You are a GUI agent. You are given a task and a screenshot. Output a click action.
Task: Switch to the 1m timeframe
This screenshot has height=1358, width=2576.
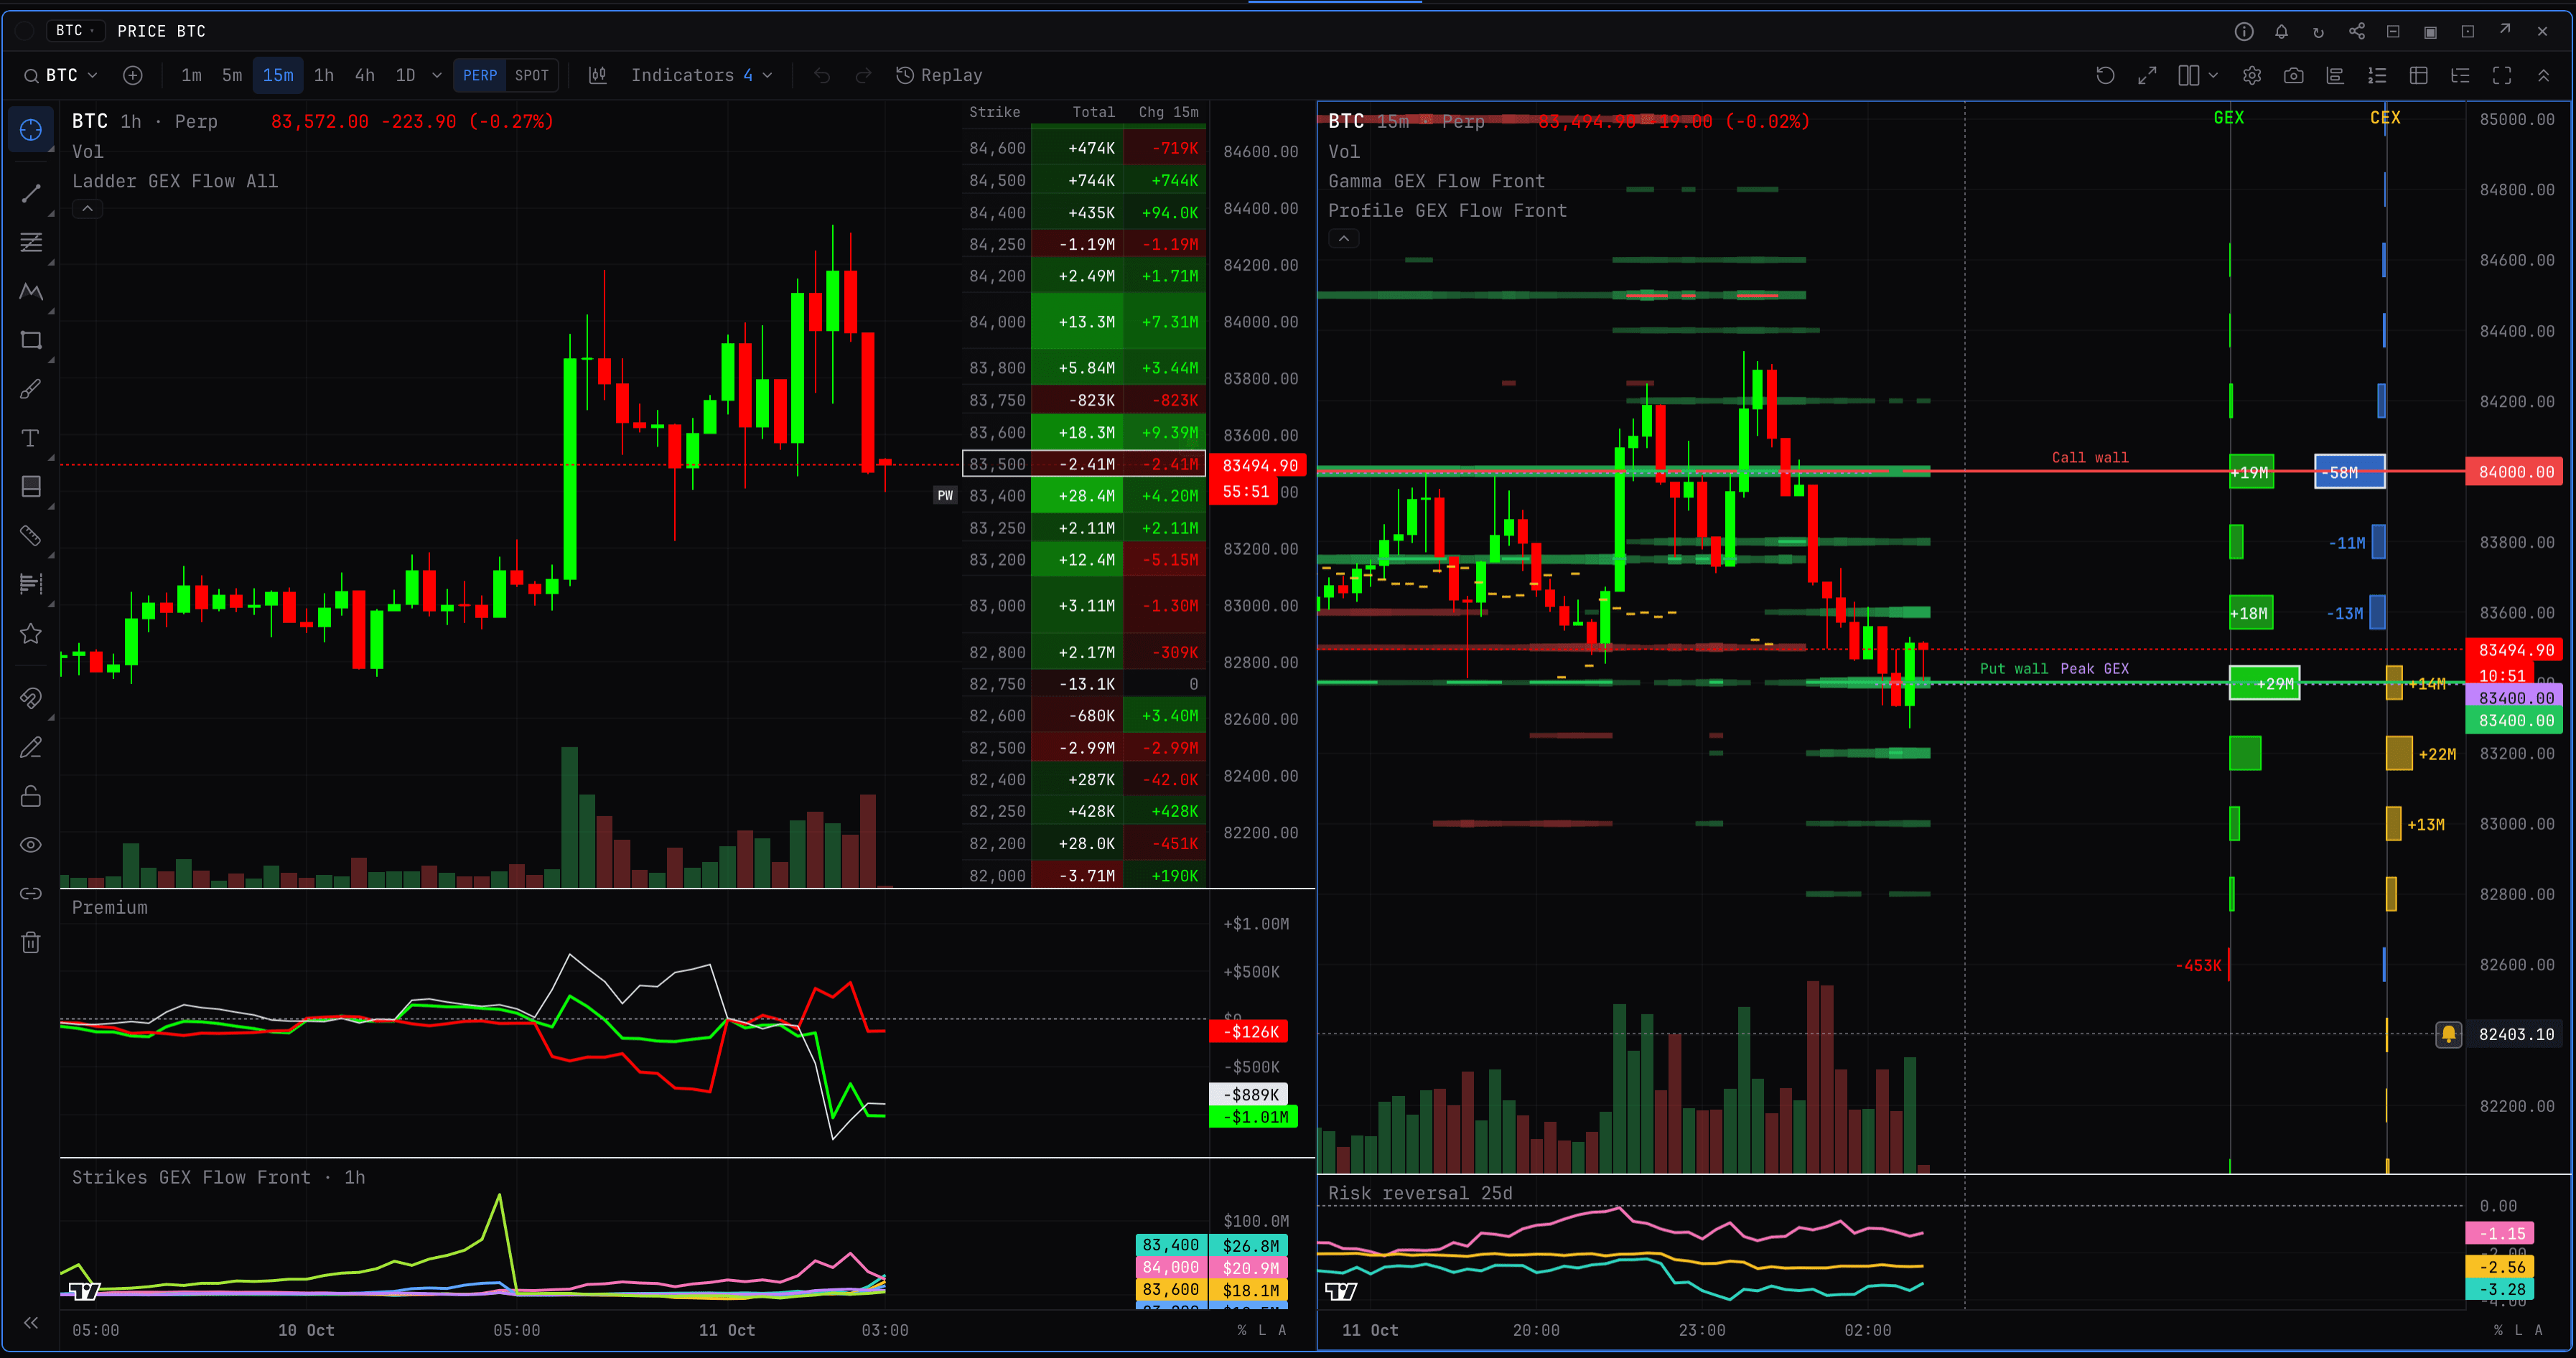tap(191, 75)
